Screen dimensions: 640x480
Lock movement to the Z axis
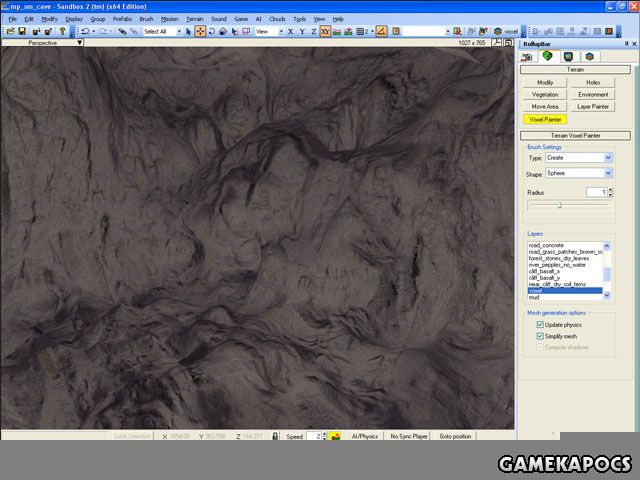pyautogui.click(x=313, y=31)
